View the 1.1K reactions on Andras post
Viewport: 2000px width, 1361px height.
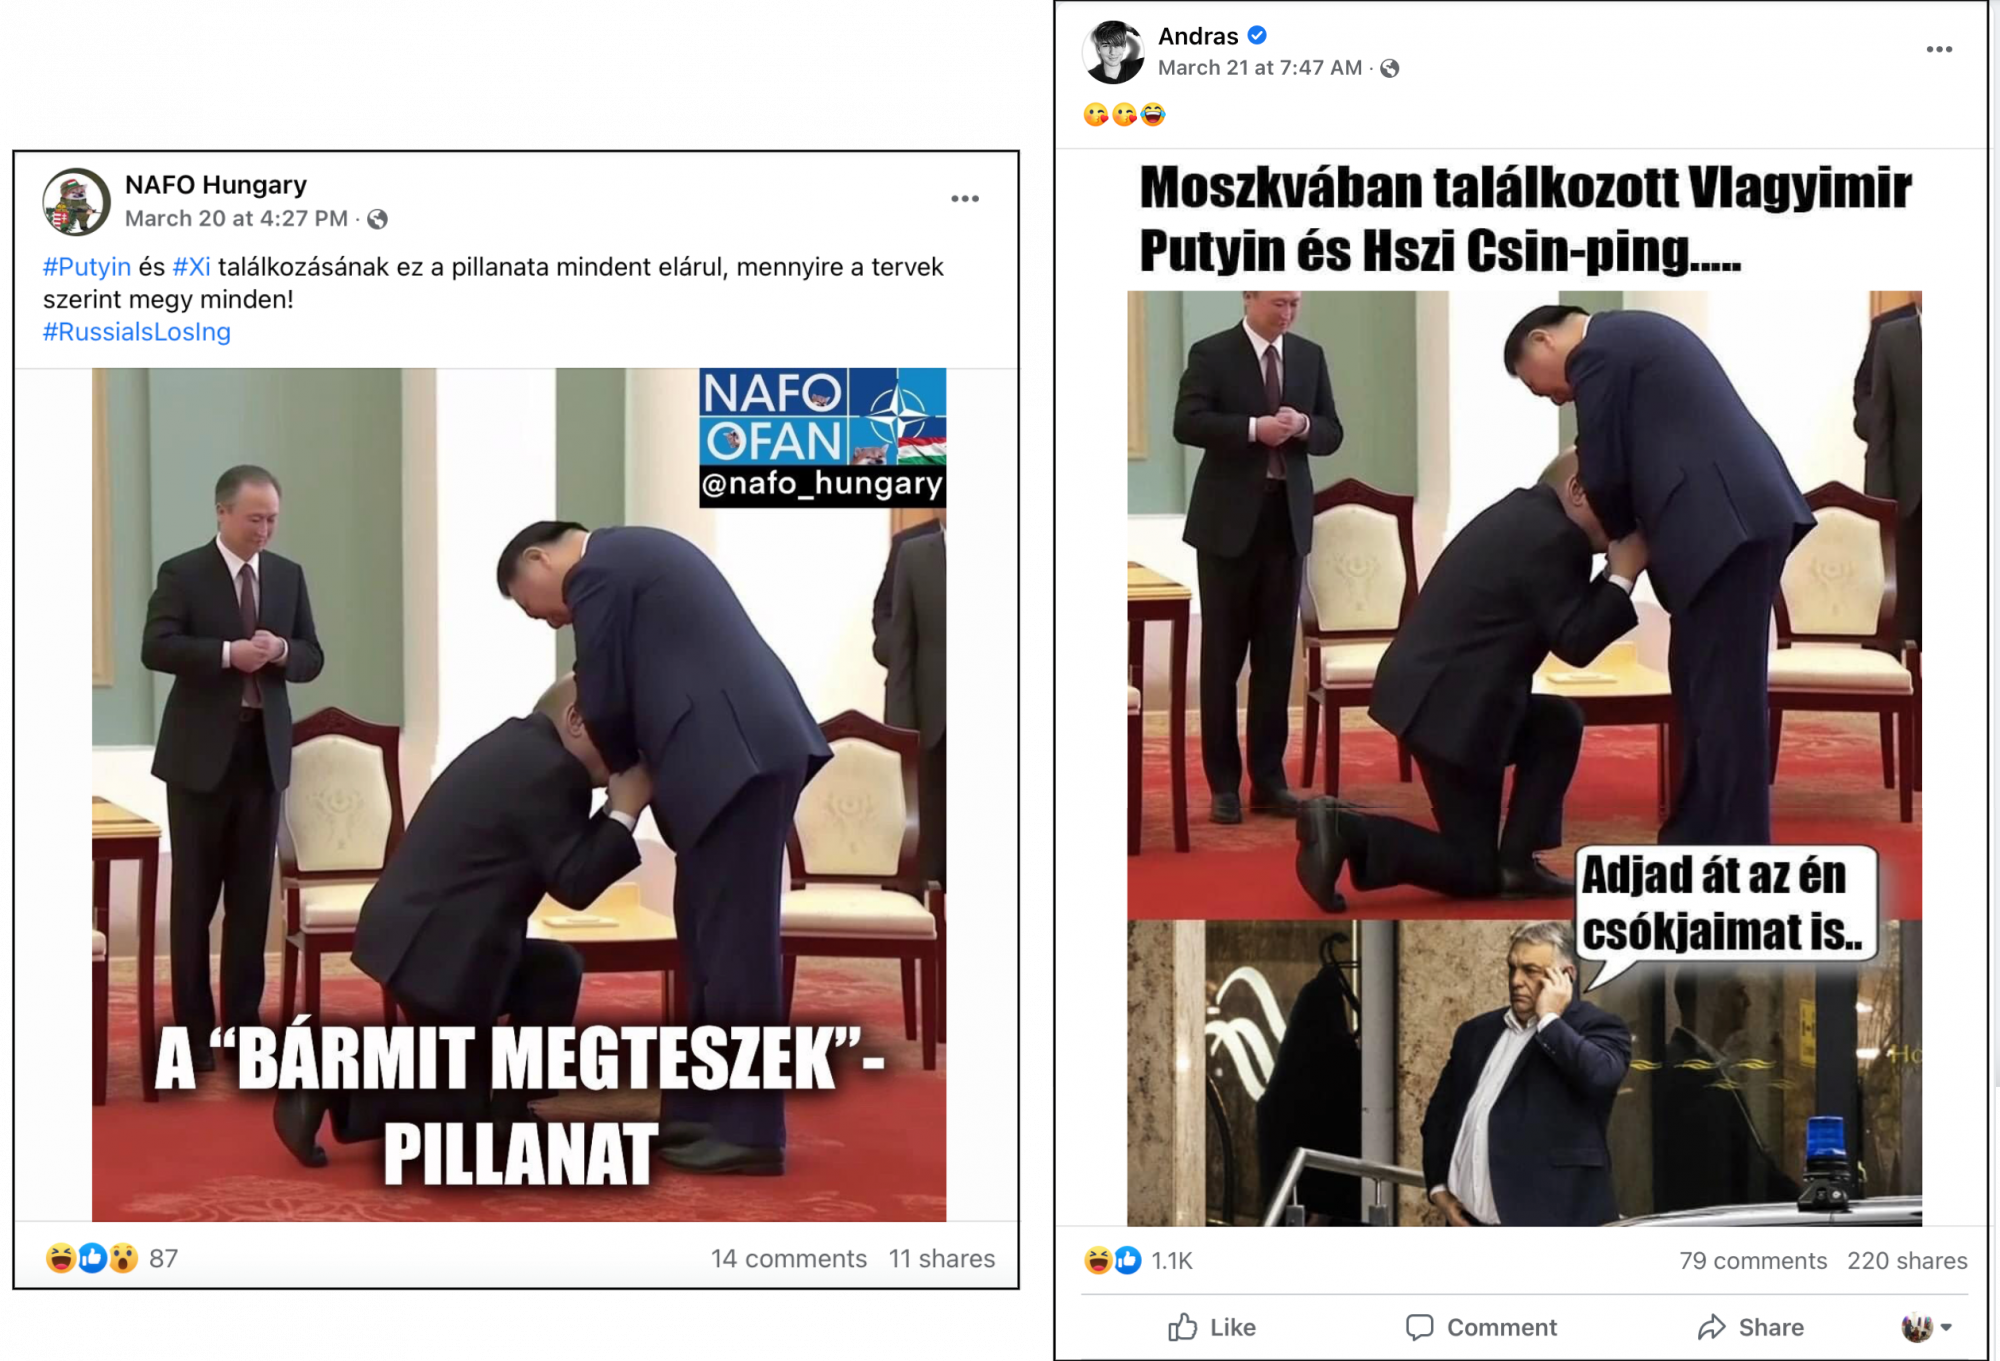1138,1260
